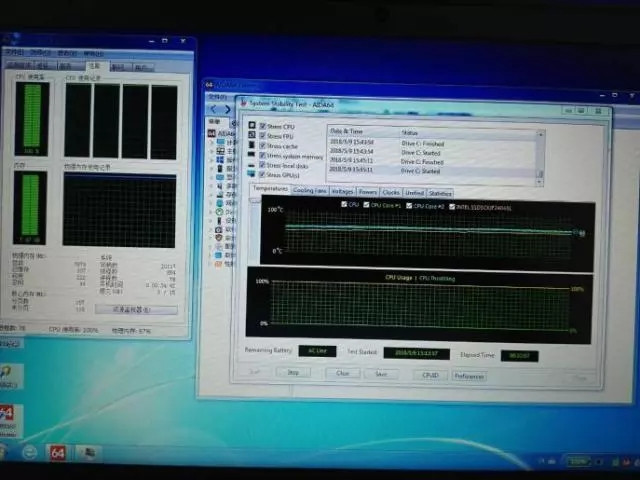Click the forward arrow in AIDA64 main window

[227, 109]
